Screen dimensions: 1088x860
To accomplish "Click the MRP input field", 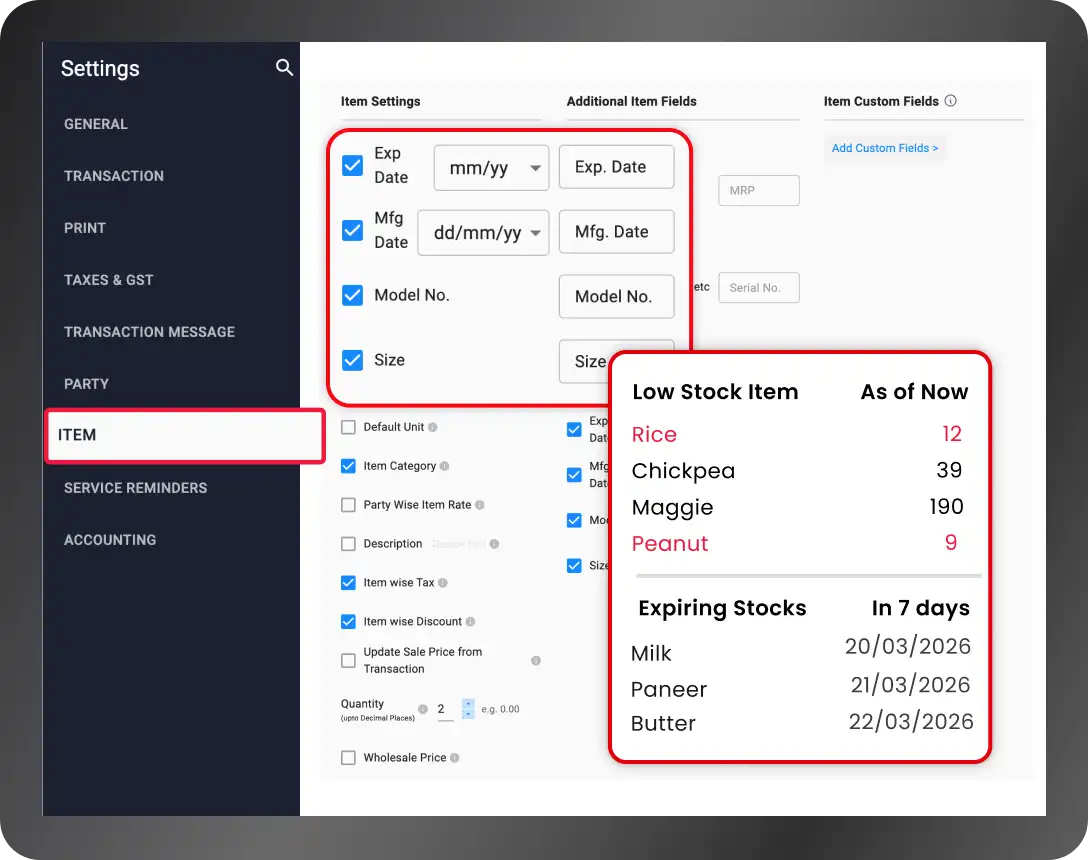I will [x=758, y=190].
